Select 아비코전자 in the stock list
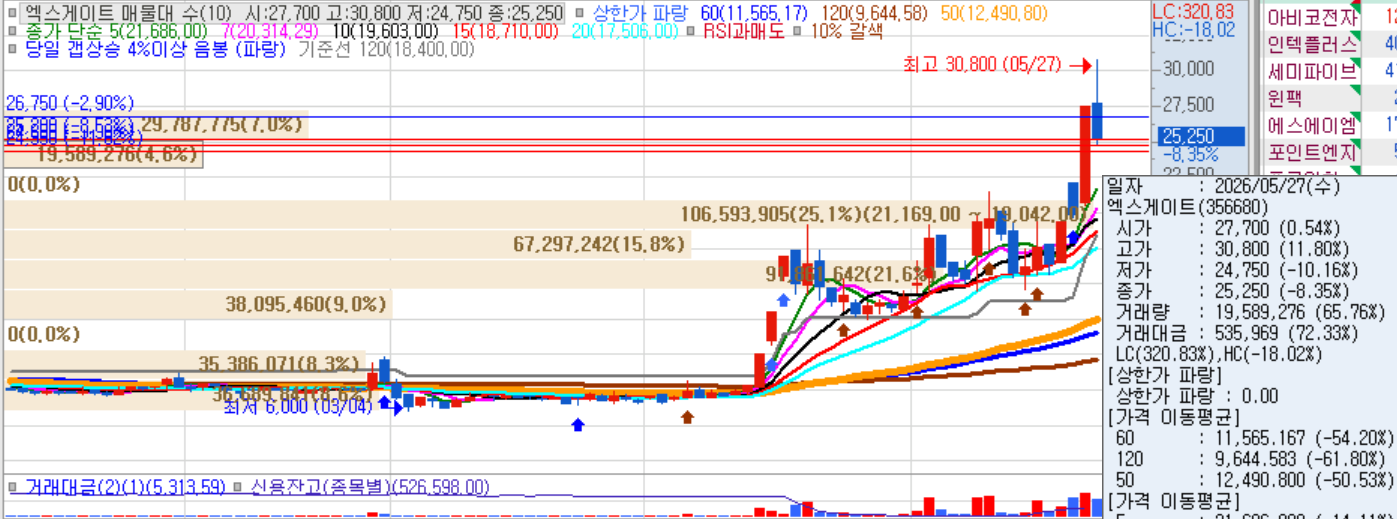The height and width of the screenshot is (519, 1397). 1313,17
